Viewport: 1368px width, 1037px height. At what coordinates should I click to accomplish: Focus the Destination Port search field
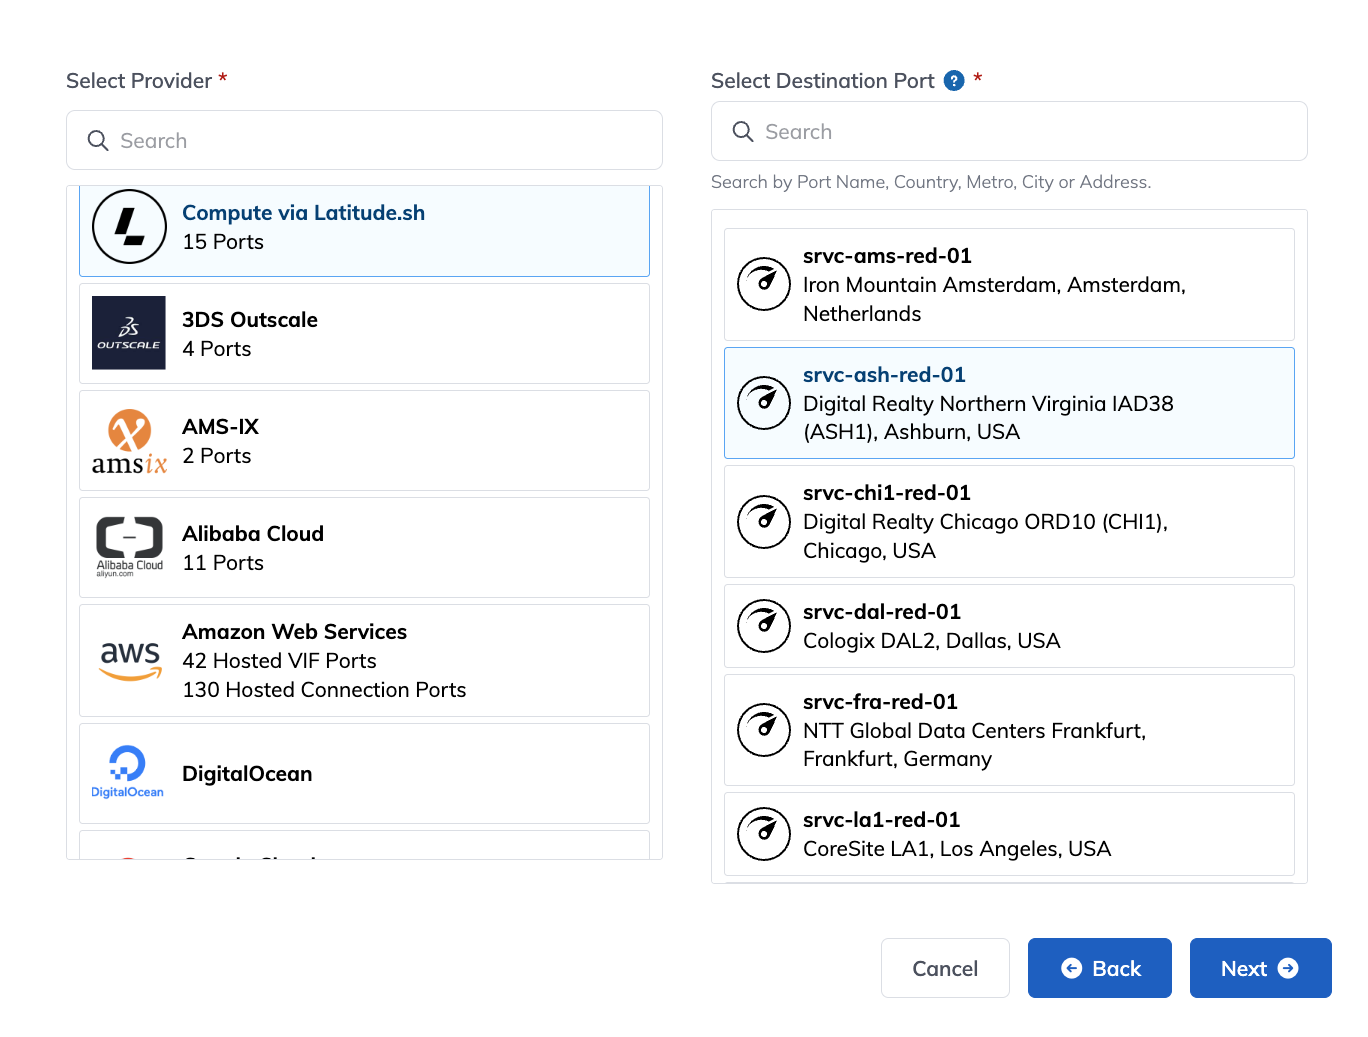coord(1009,131)
